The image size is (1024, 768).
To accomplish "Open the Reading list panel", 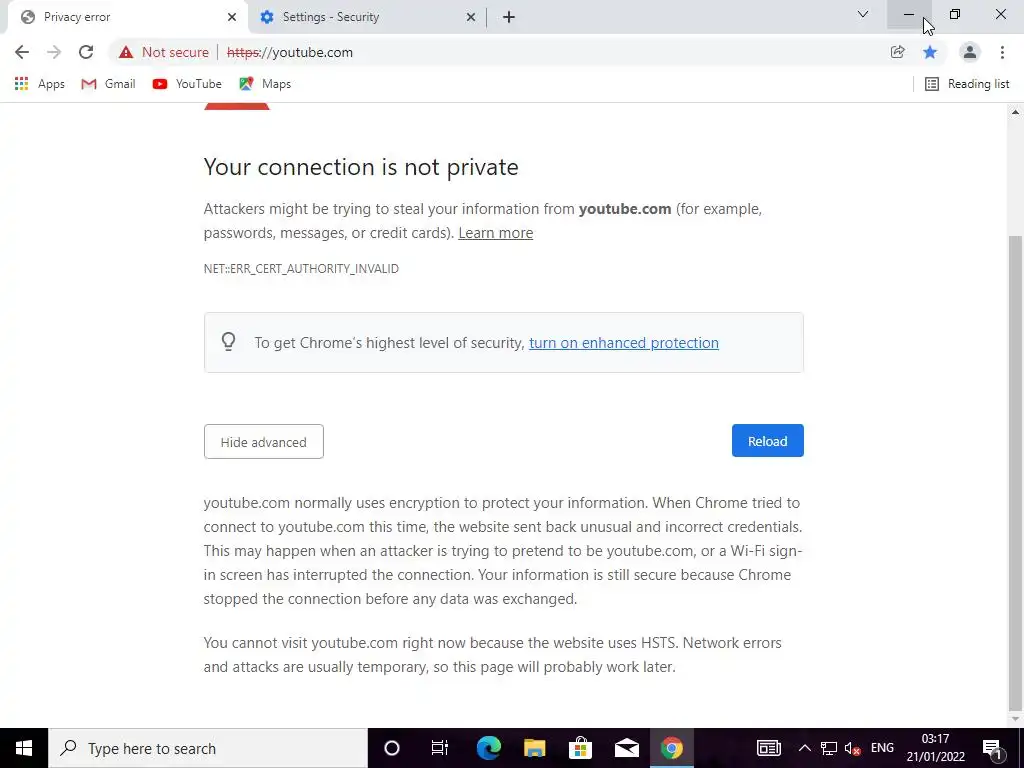I will (967, 84).
